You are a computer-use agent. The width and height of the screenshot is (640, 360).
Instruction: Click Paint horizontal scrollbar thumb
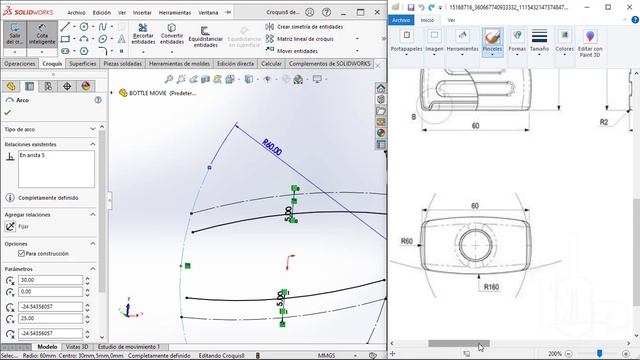click(459, 344)
